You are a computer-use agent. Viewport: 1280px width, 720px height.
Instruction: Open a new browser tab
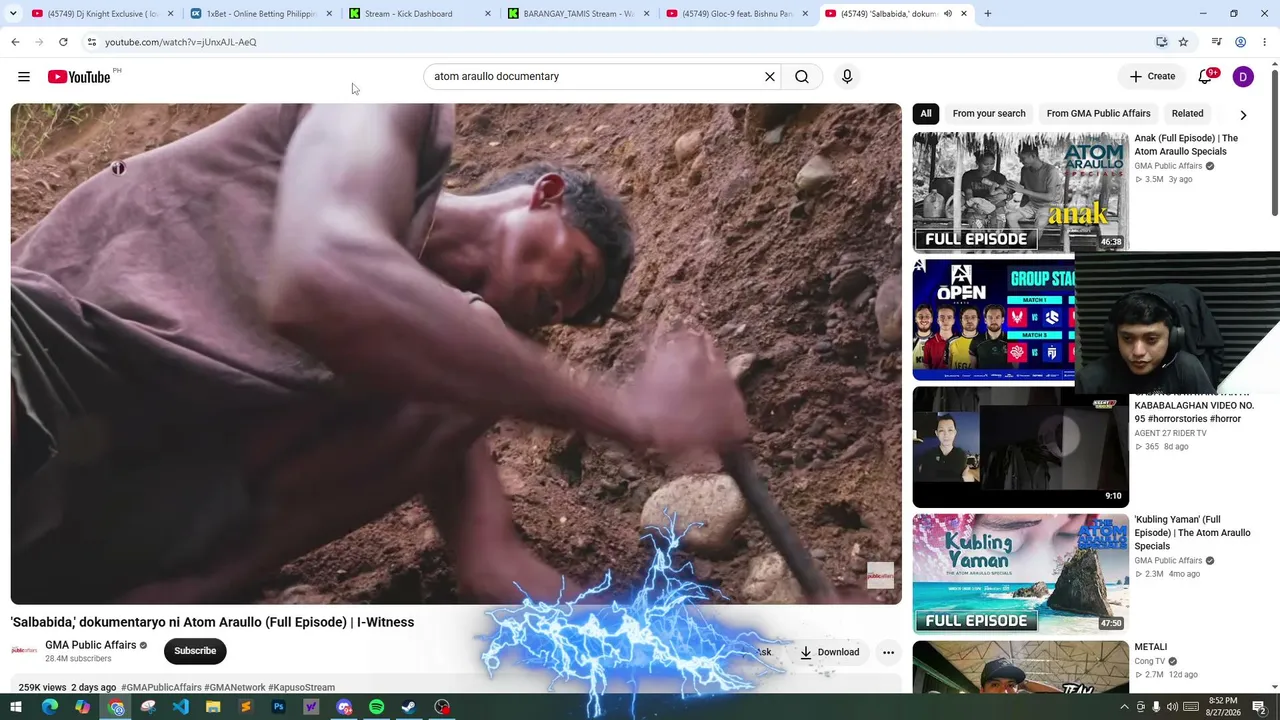click(x=988, y=14)
